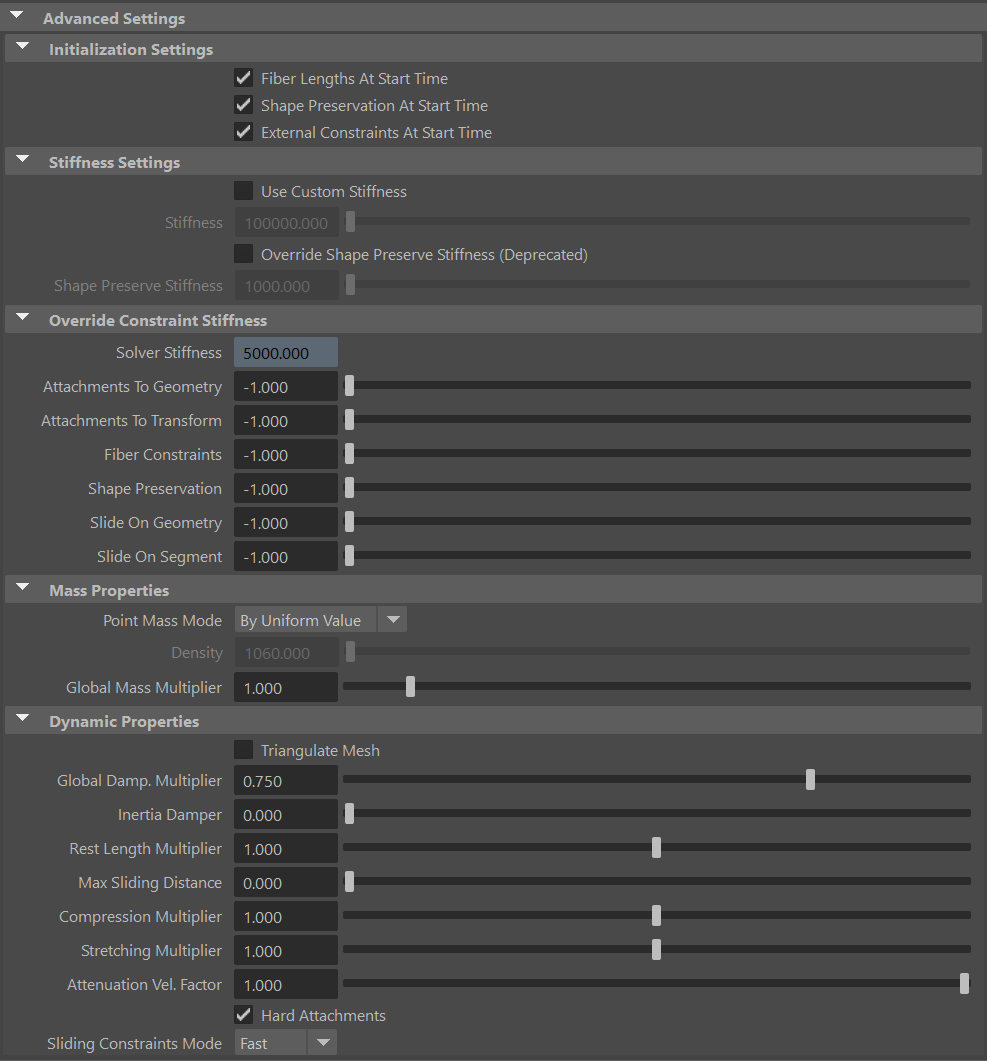Viewport: 987px width, 1061px height.
Task: Toggle External Constraints At Start Time
Action: (244, 131)
